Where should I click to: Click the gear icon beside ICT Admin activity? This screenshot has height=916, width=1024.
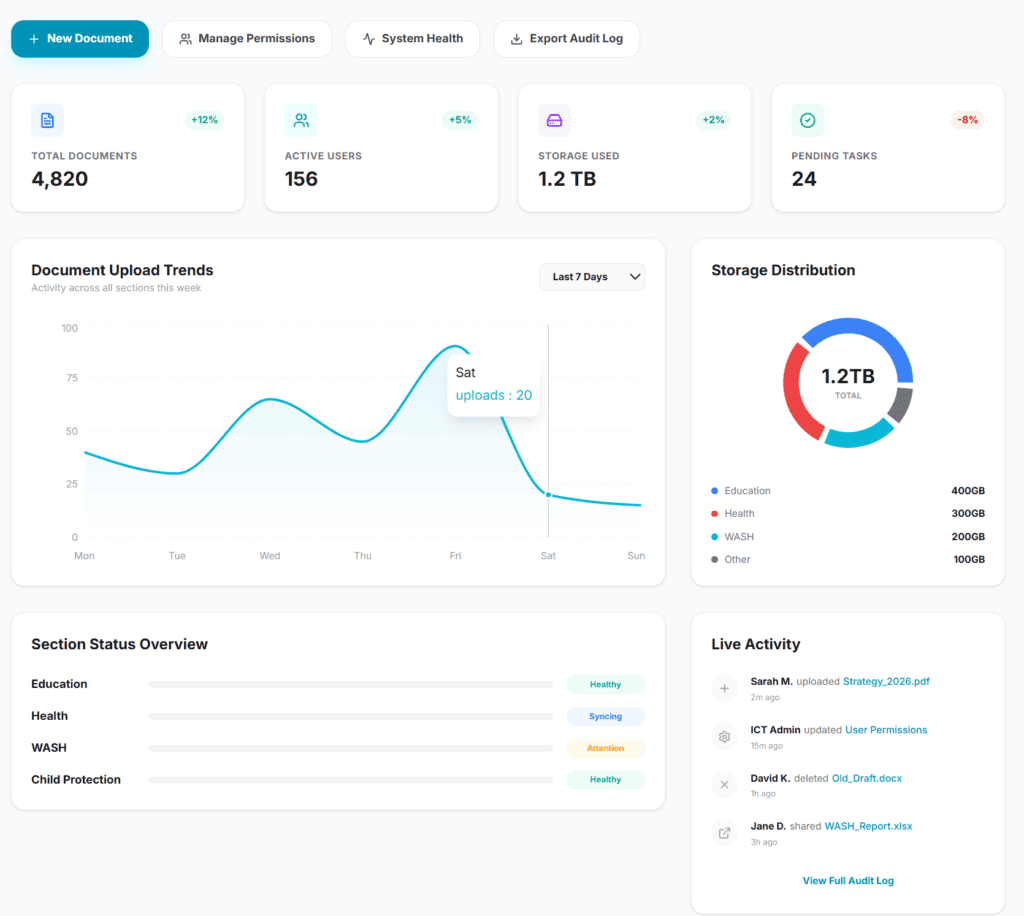click(725, 736)
